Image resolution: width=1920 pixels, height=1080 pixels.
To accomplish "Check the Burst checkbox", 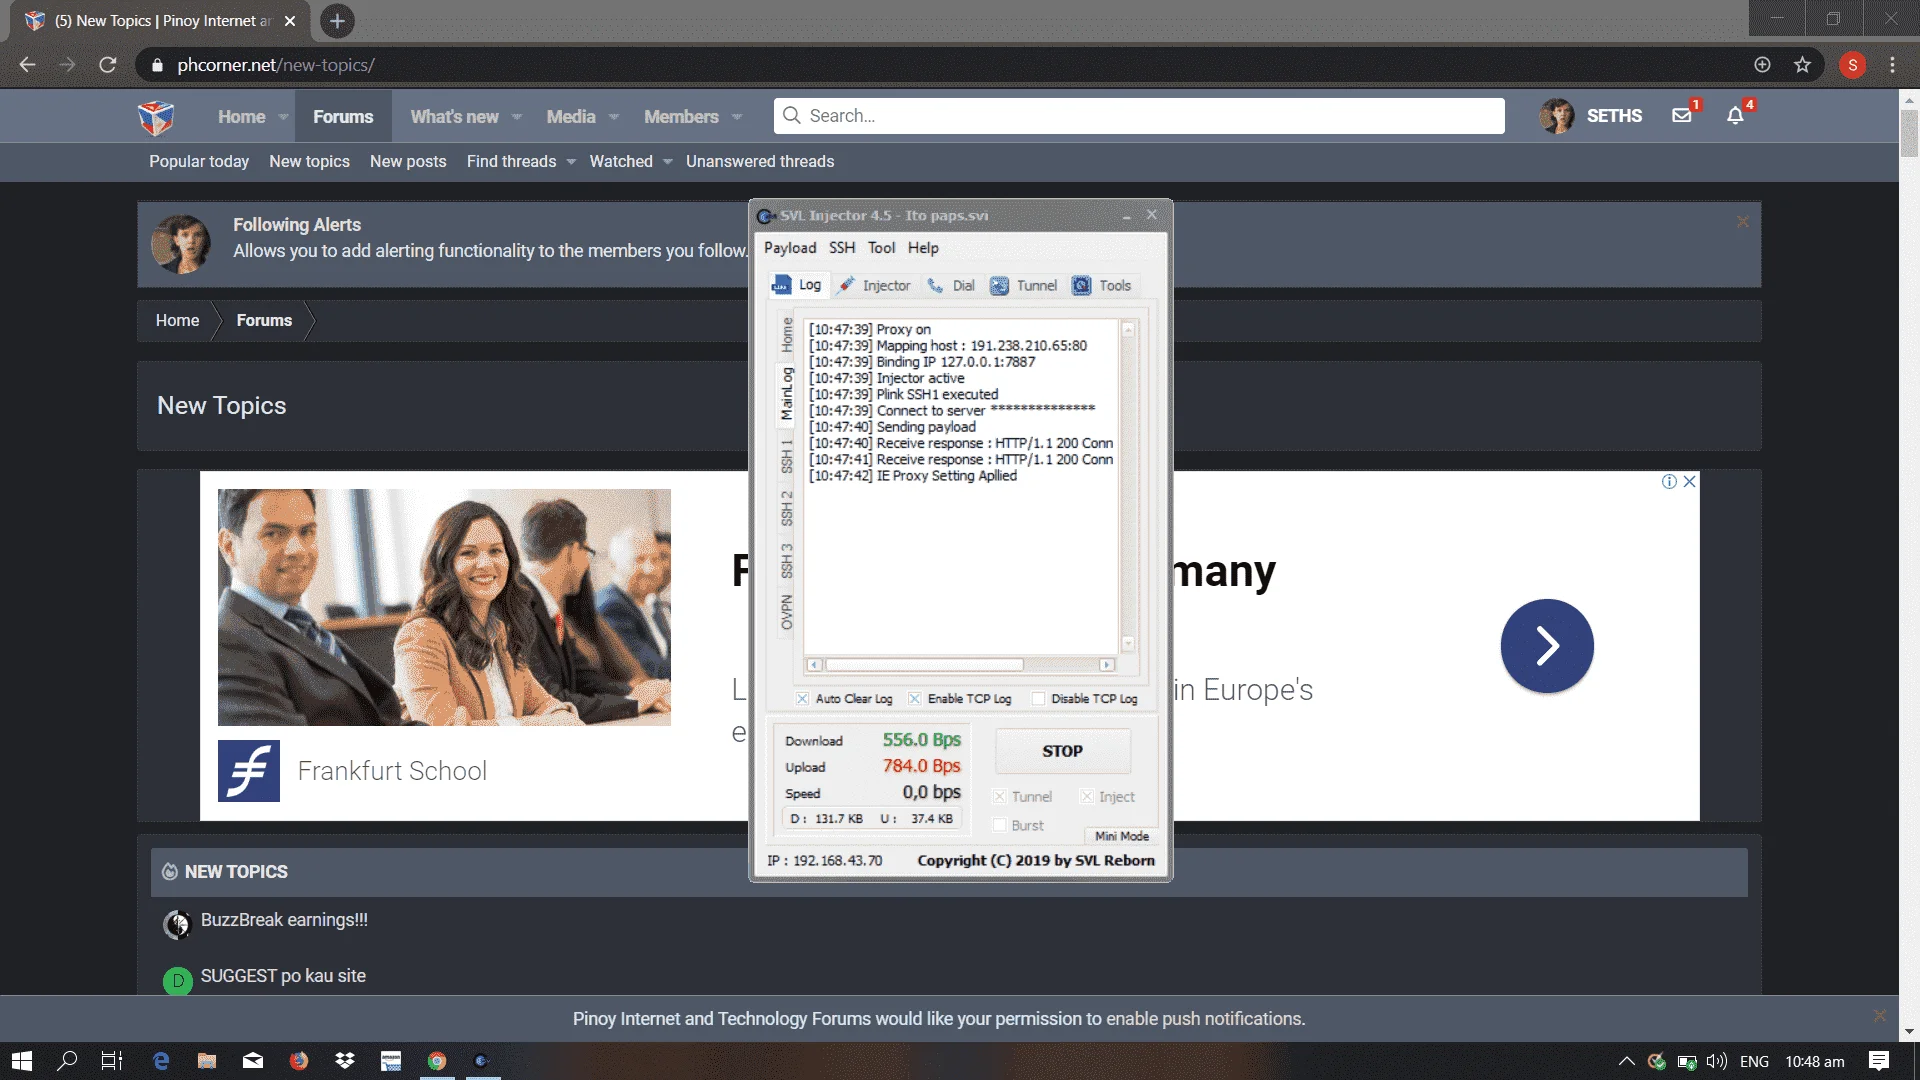I will point(999,825).
